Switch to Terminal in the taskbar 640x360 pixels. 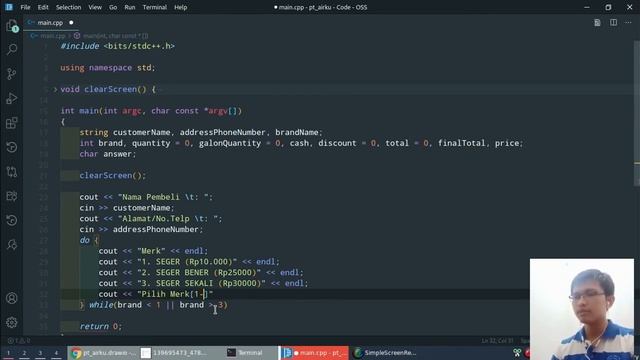(245, 353)
